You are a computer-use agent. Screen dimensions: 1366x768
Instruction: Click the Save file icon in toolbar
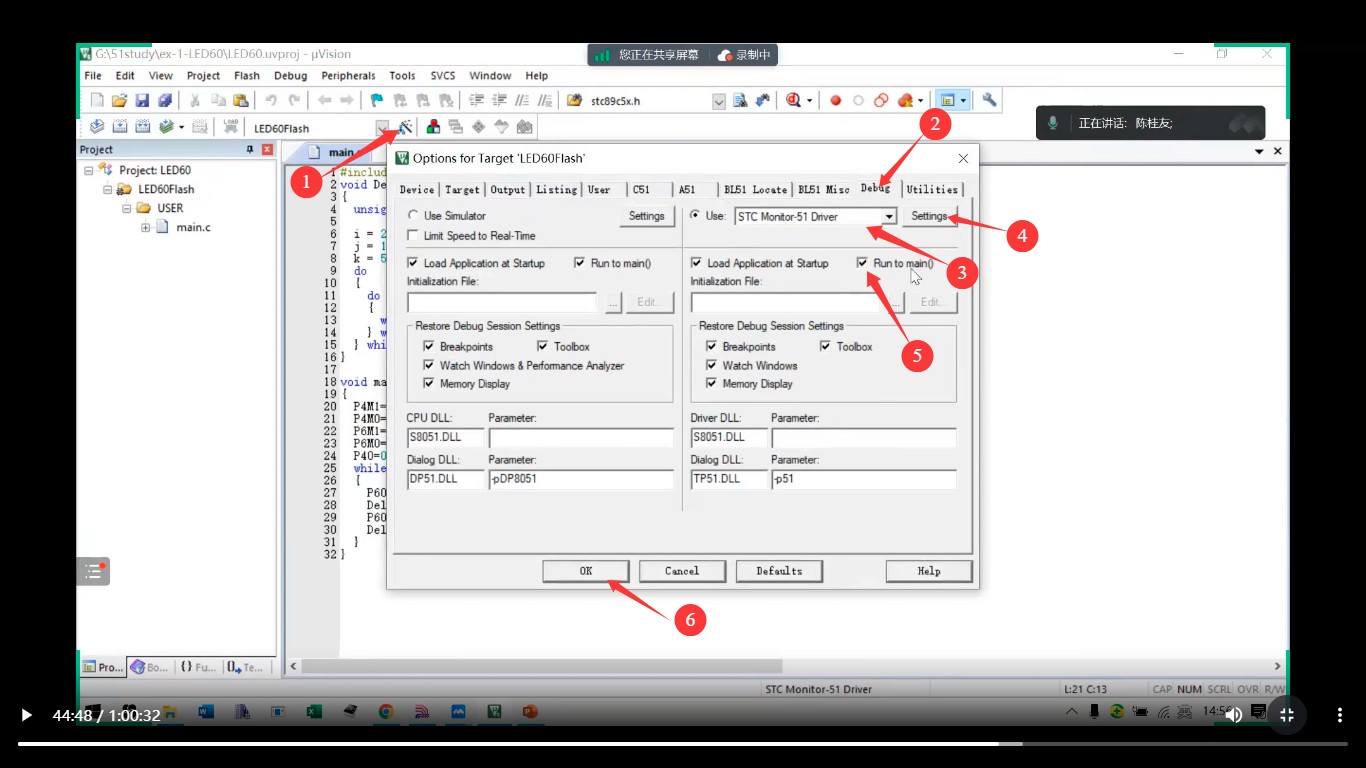(x=142, y=100)
